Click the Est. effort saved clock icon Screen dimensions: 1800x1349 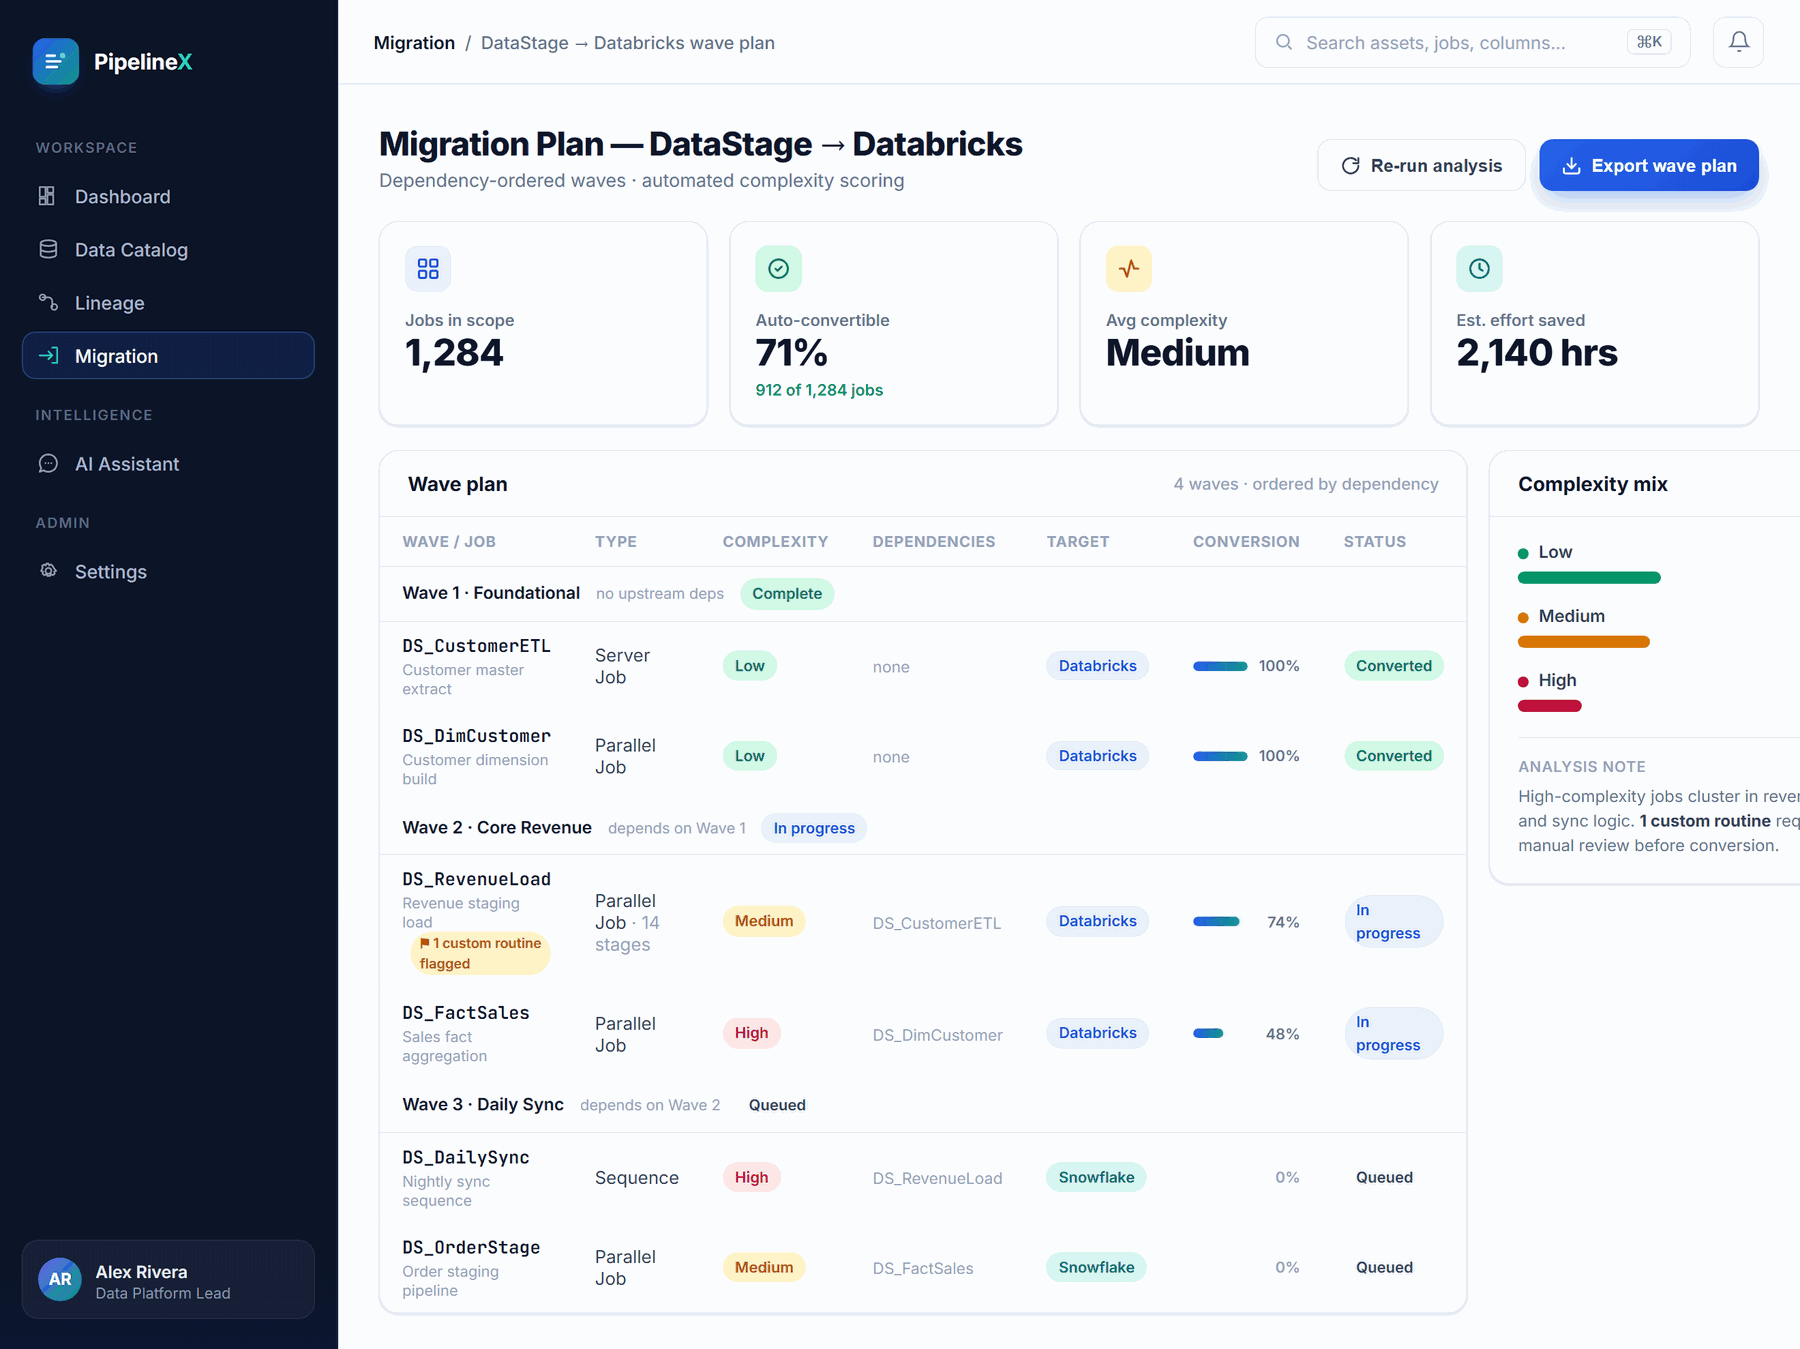pos(1479,268)
